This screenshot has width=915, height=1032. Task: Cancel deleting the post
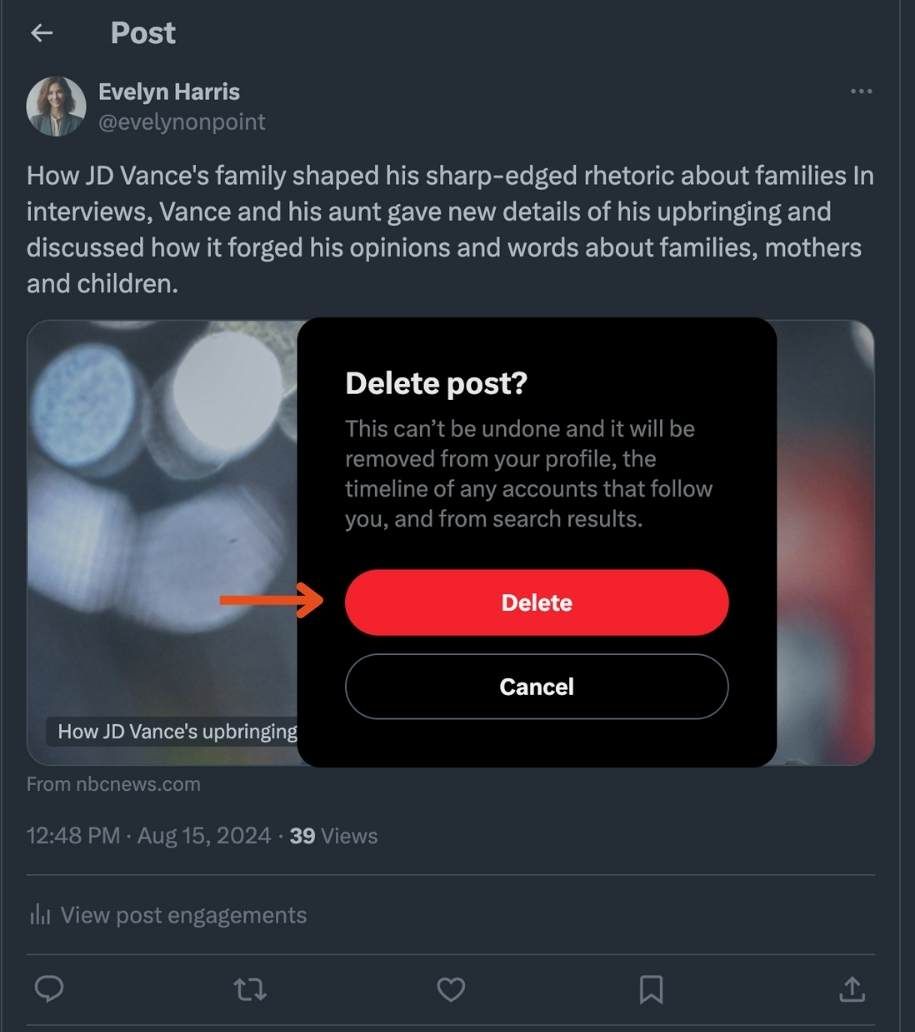pos(536,686)
